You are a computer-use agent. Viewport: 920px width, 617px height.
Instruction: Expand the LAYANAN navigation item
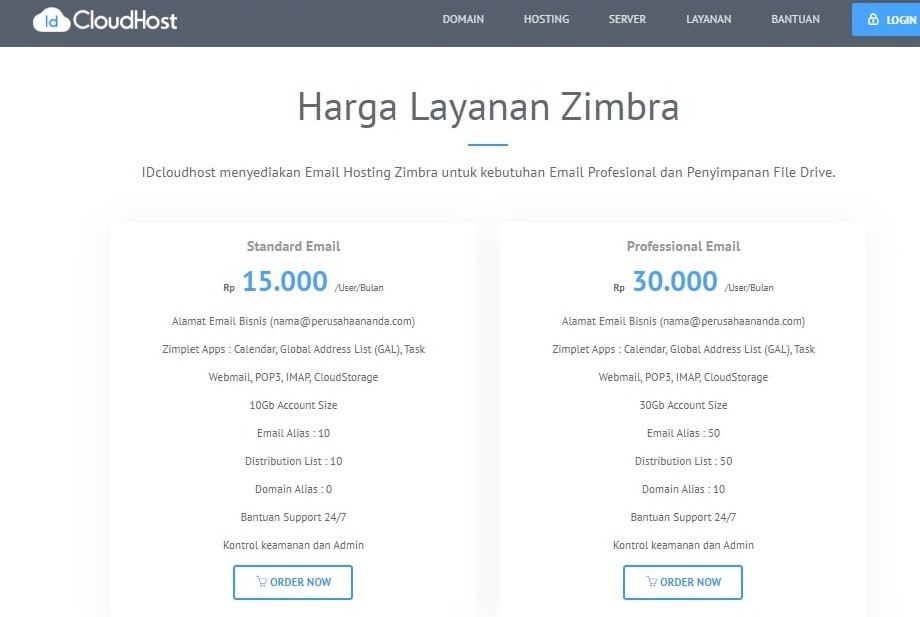[x=708, y=19]
